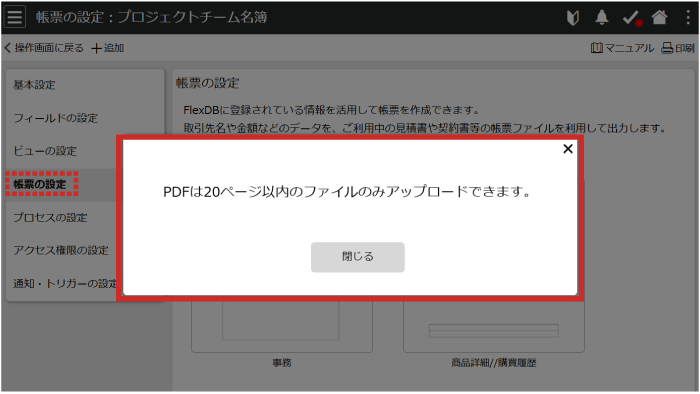Screen dimensions: 700x394
Task: Click the PDFは20ページ以内 message text
Action: (347, 192)
